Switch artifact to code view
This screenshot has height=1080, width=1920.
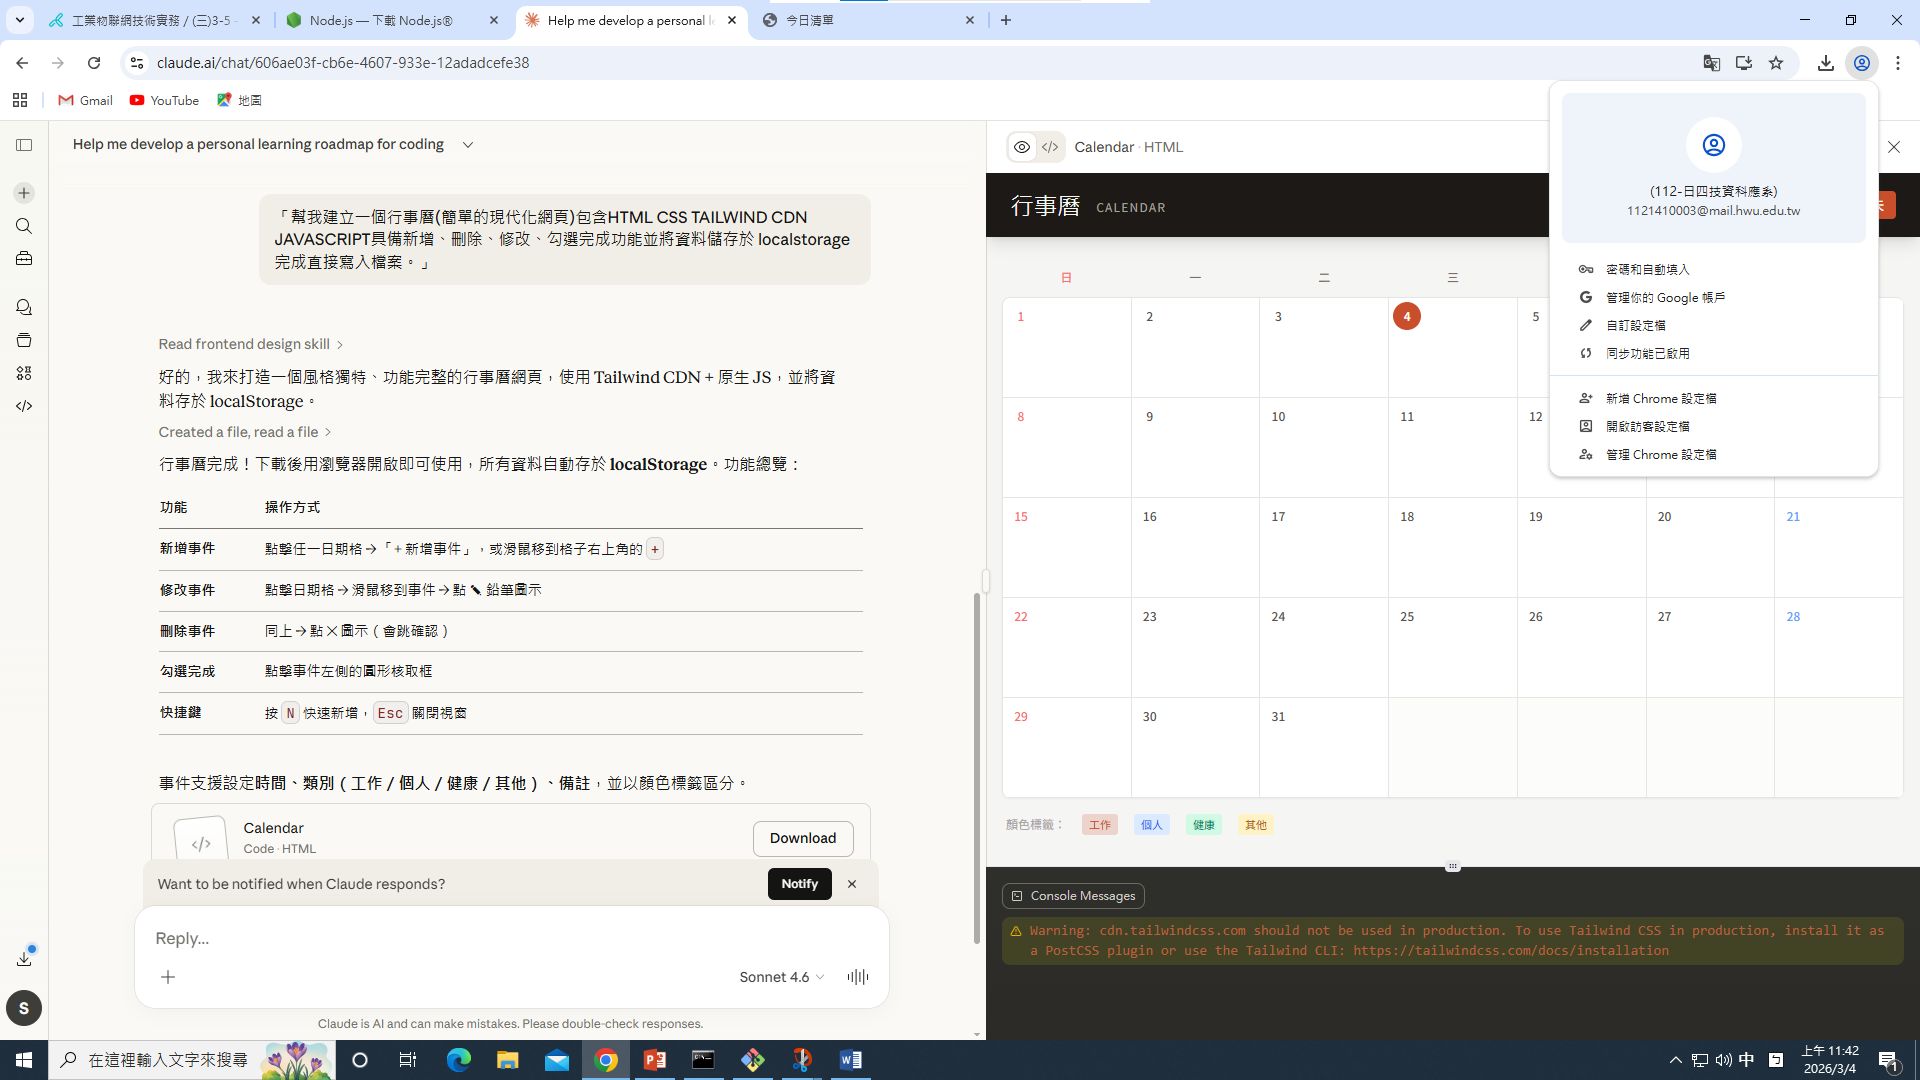point(1050,147)
